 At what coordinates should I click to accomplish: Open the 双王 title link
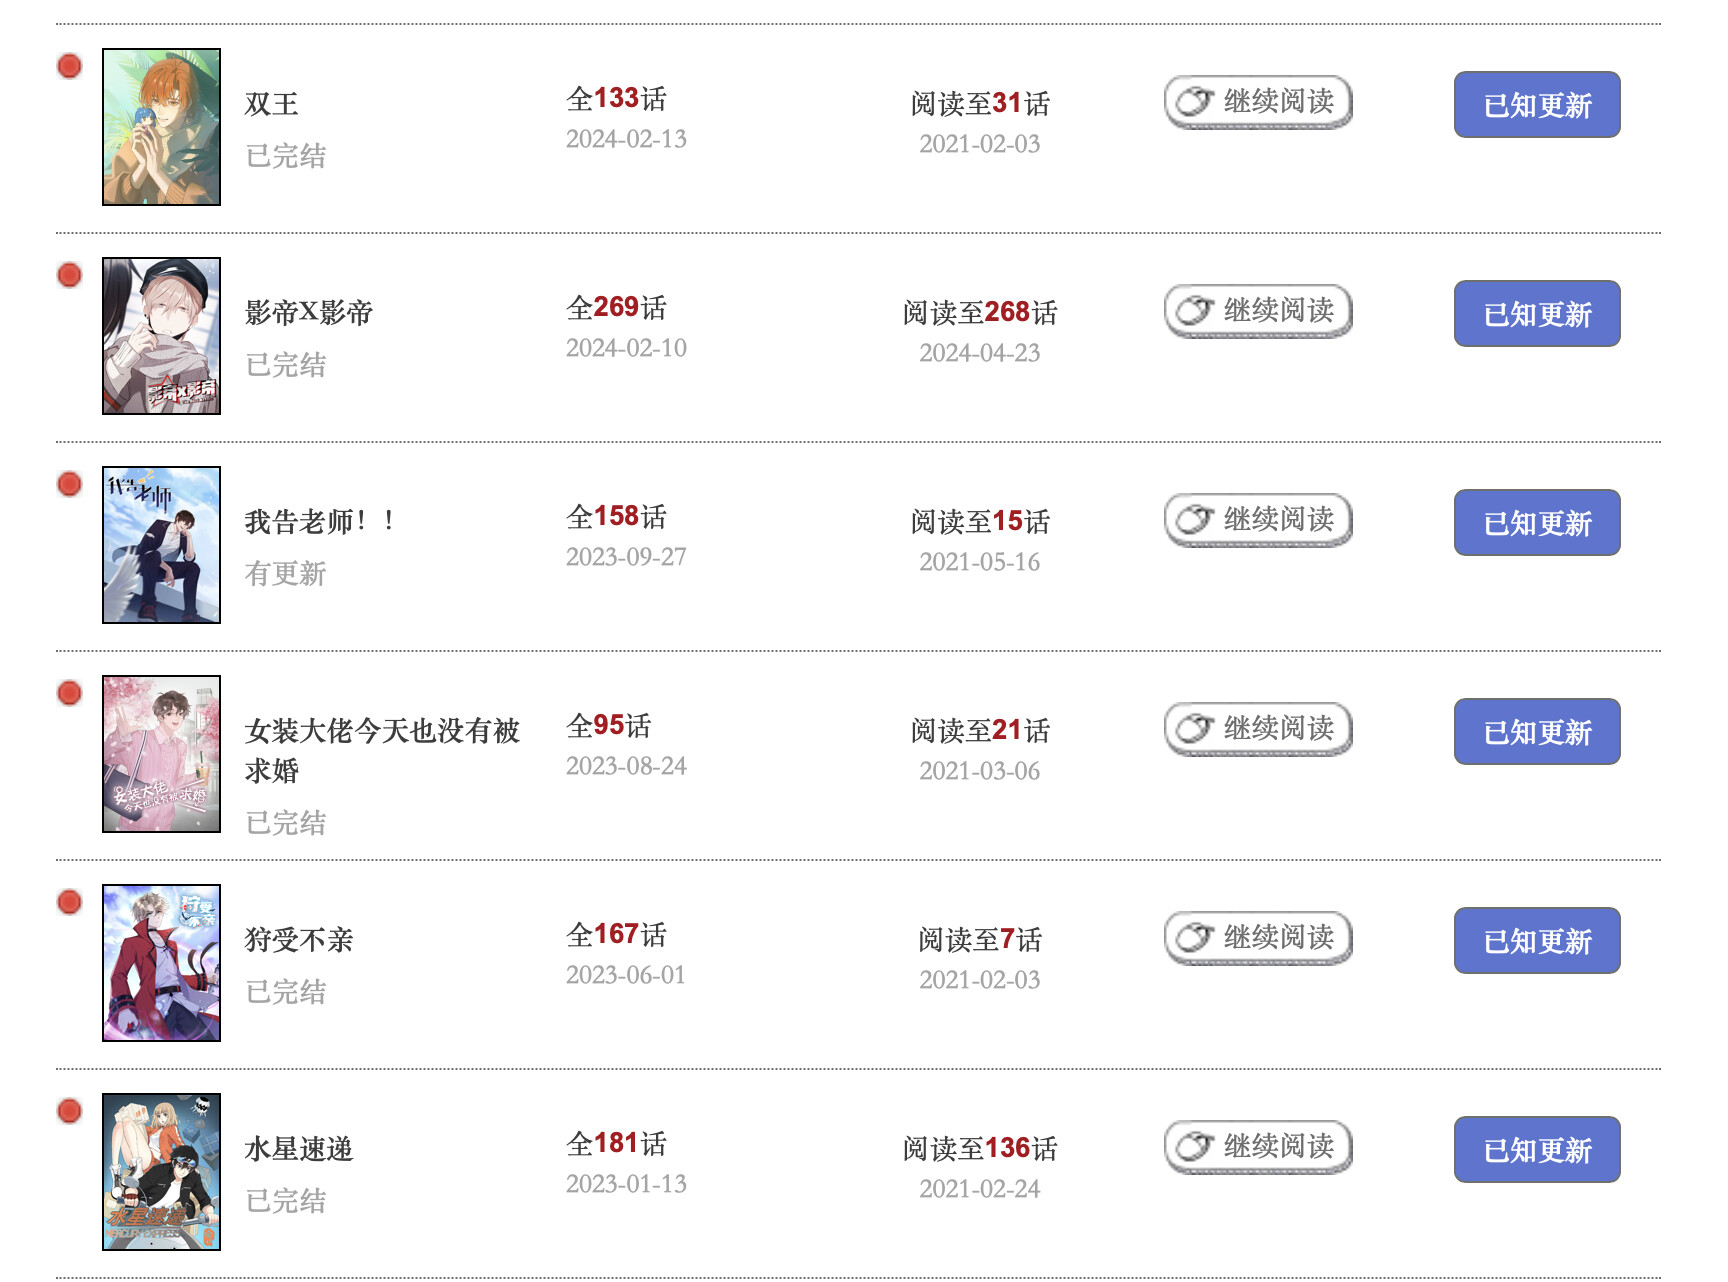pos(272,104)
